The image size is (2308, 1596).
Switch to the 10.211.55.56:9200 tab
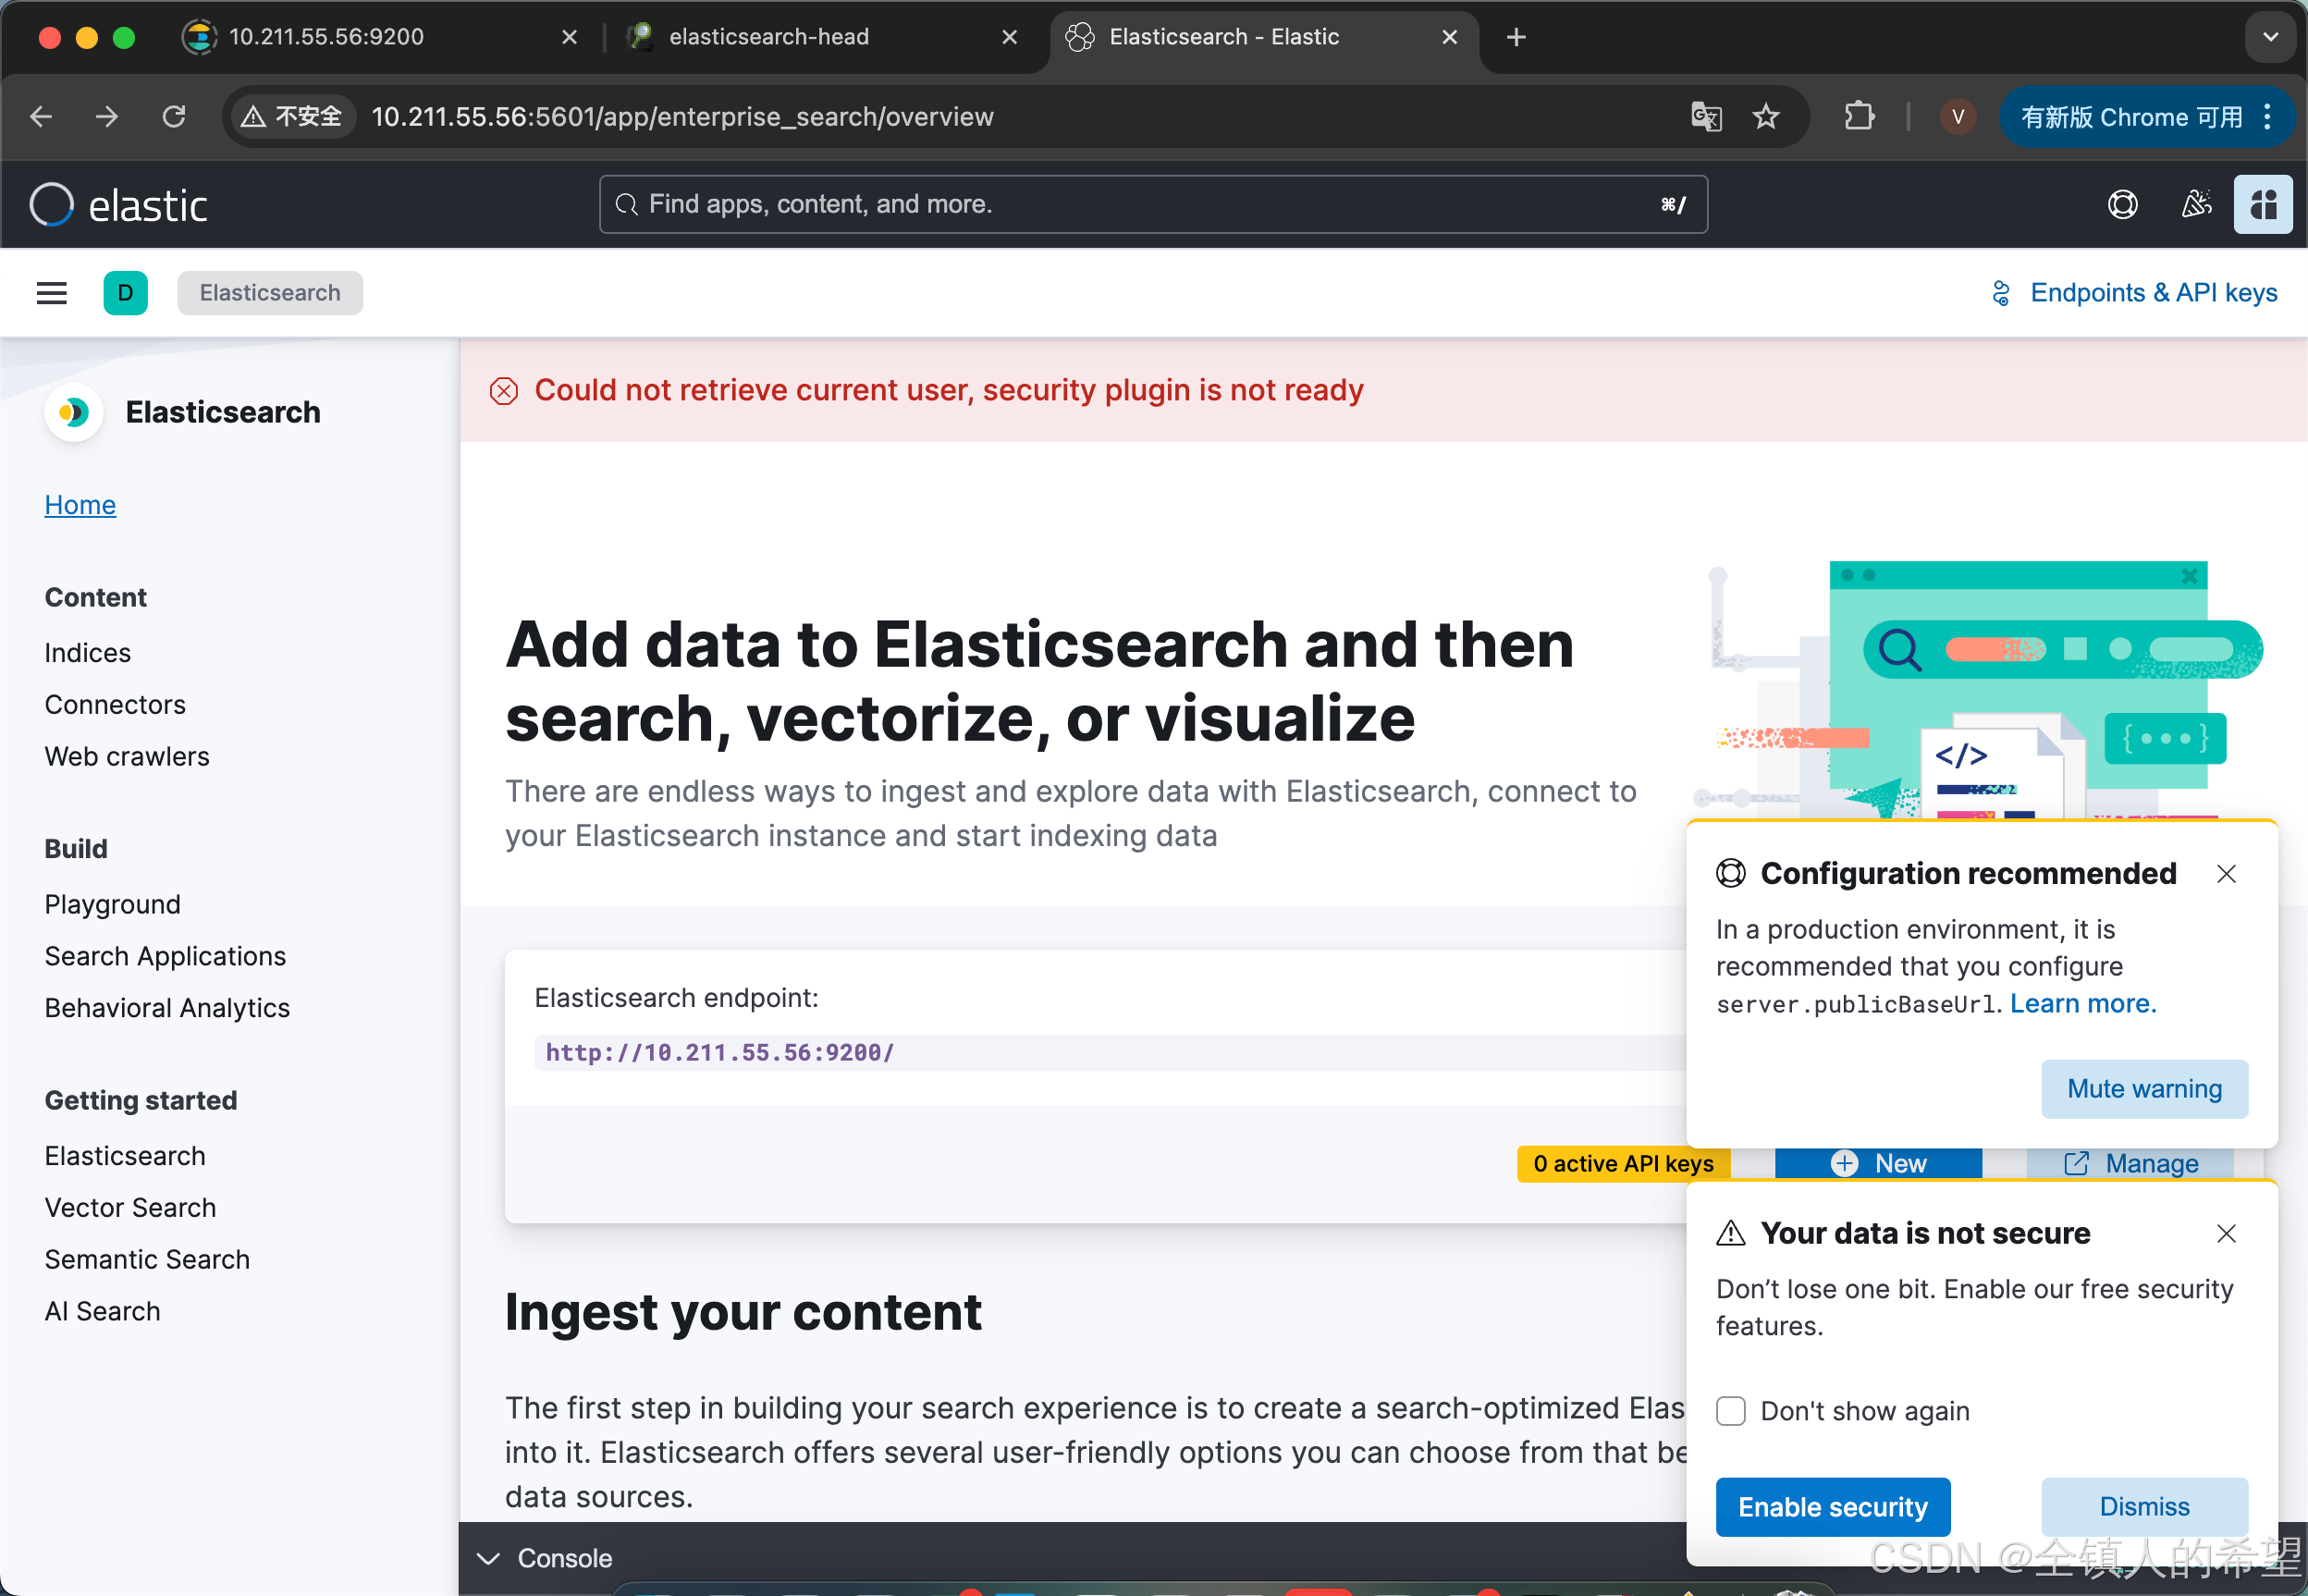[380, 37]
